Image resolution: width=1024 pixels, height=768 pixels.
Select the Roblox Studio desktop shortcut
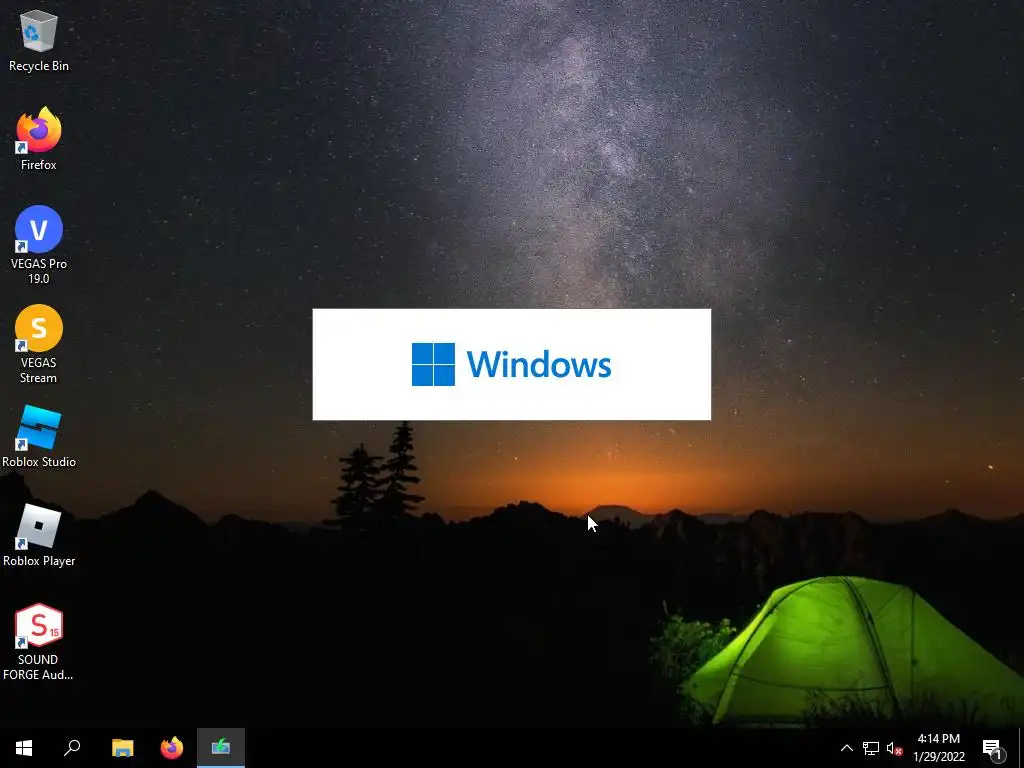39,436
